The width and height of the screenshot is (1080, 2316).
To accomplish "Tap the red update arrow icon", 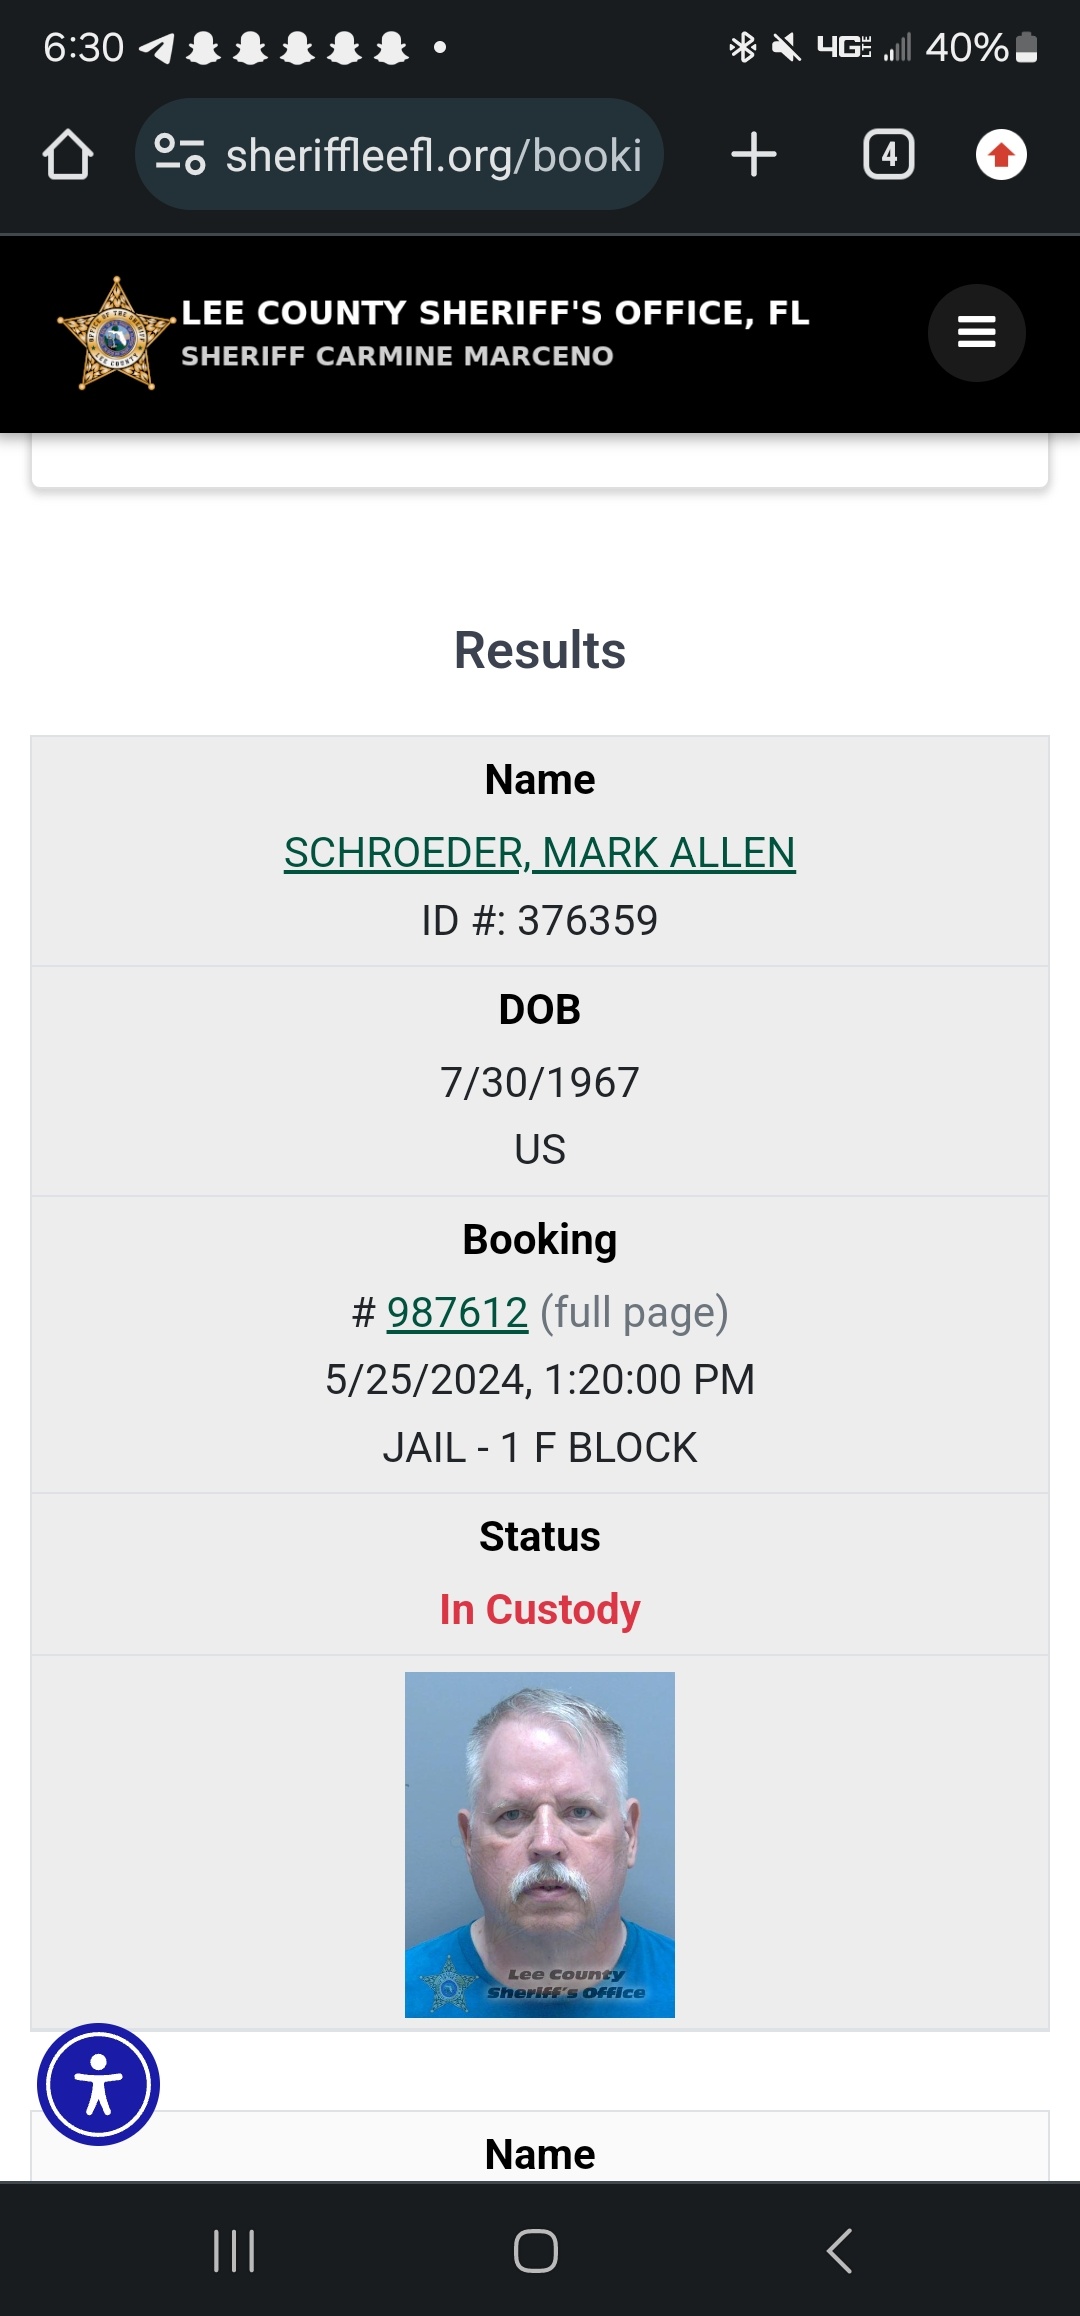I will [x=1001, y=155].
